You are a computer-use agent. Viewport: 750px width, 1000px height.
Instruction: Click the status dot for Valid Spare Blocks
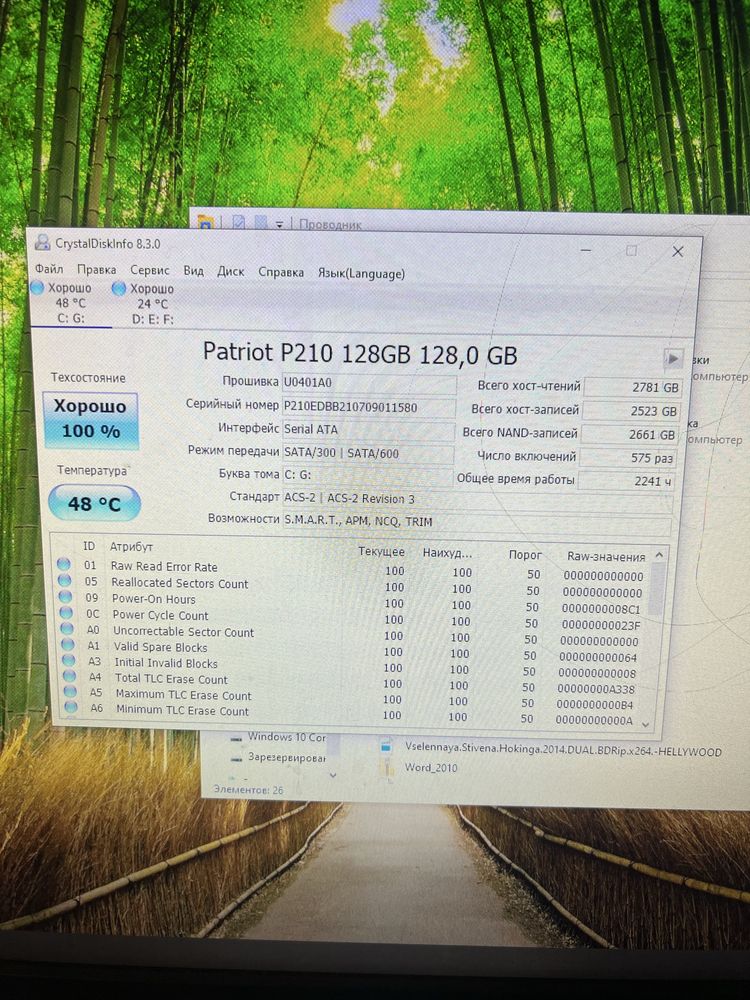pyautogui.click(x=68, y=644)
